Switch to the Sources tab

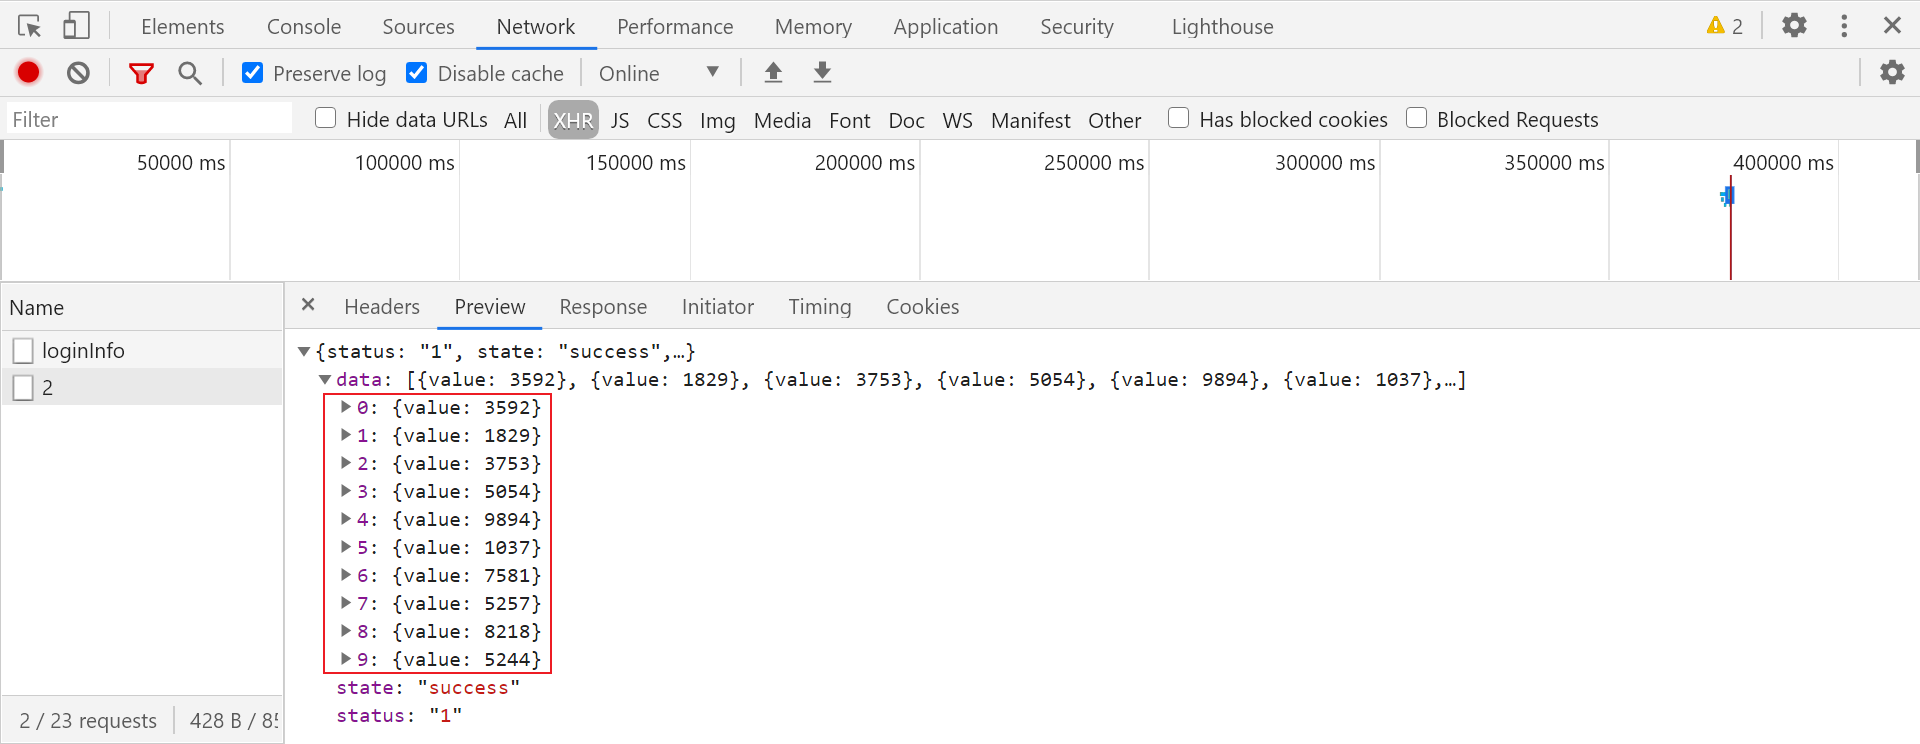(x=418, y=27)
